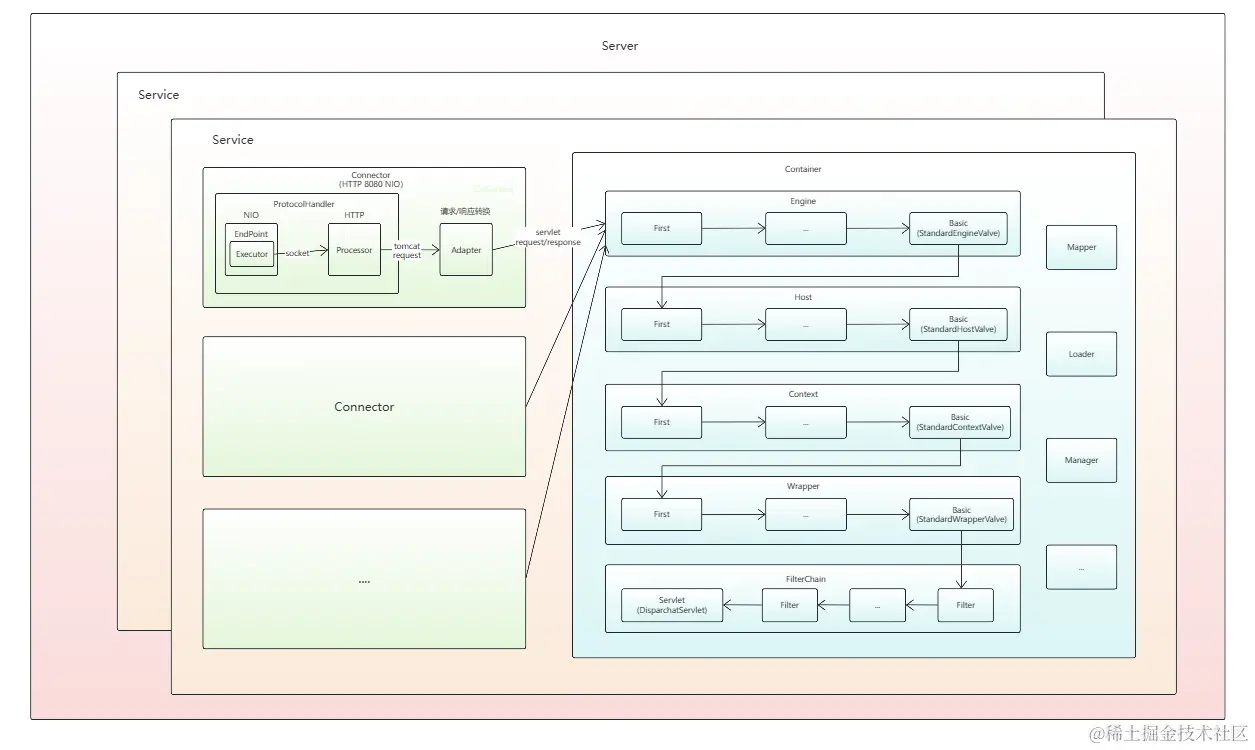Select the First box in Wrapper
The width and height of the screenshot is (1255, 750).
(662, 514)
